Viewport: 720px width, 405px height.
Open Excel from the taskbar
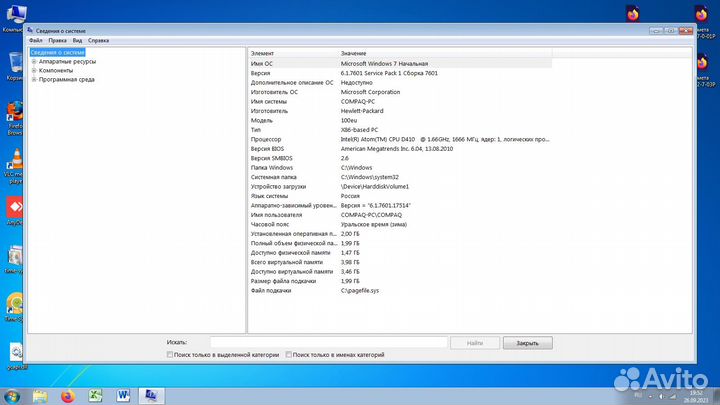point(96,395)
